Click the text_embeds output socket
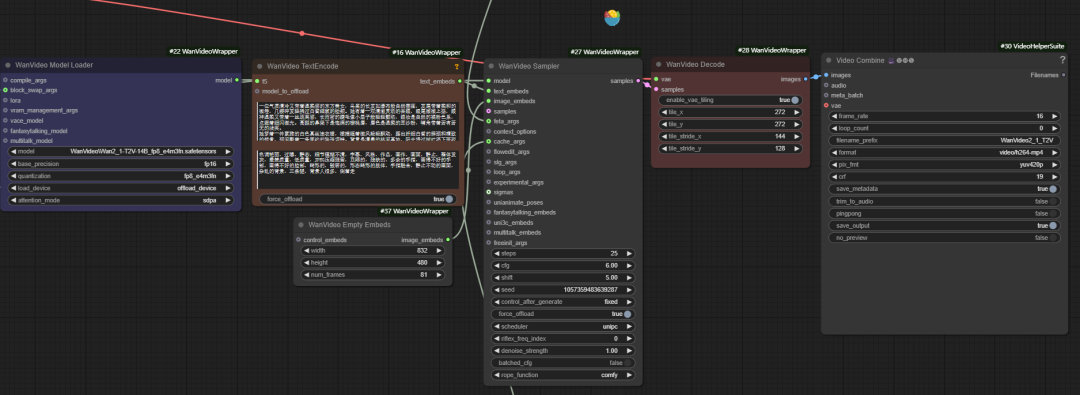Screen dimensions: 1080x395 click(460, 81)
